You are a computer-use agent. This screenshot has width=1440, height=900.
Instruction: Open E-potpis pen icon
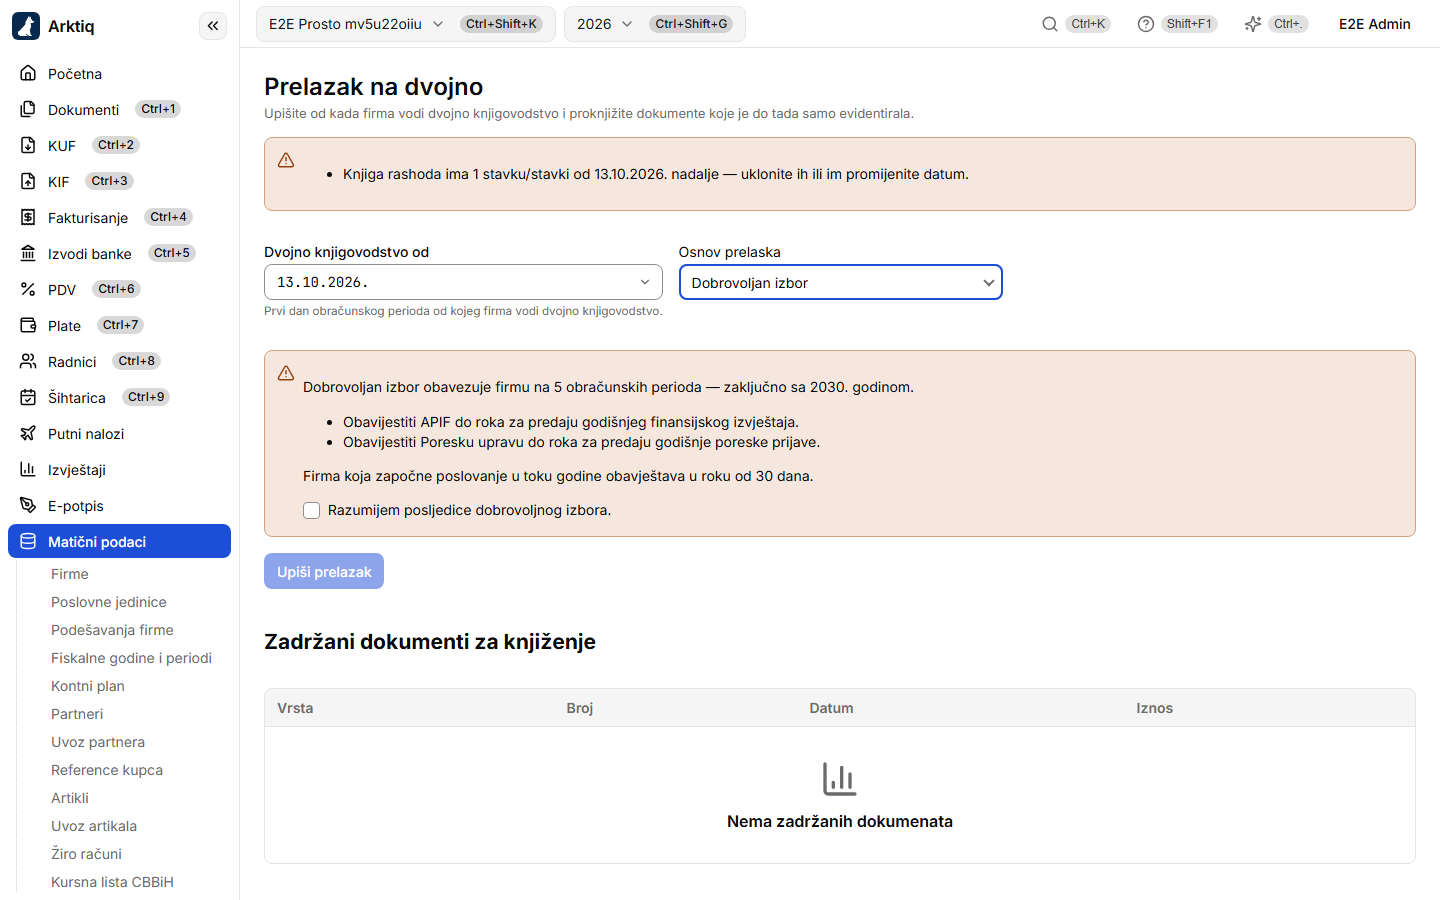(x=28, y=505)
